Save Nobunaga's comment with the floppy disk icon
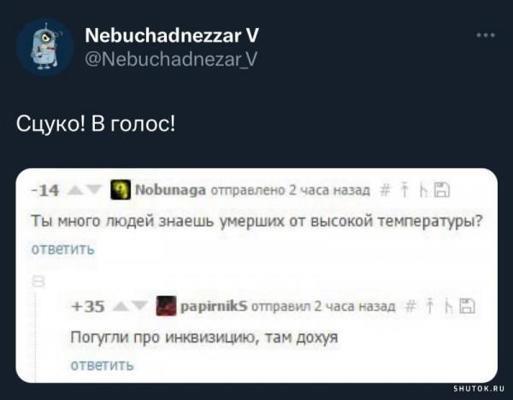 point(443,190)
